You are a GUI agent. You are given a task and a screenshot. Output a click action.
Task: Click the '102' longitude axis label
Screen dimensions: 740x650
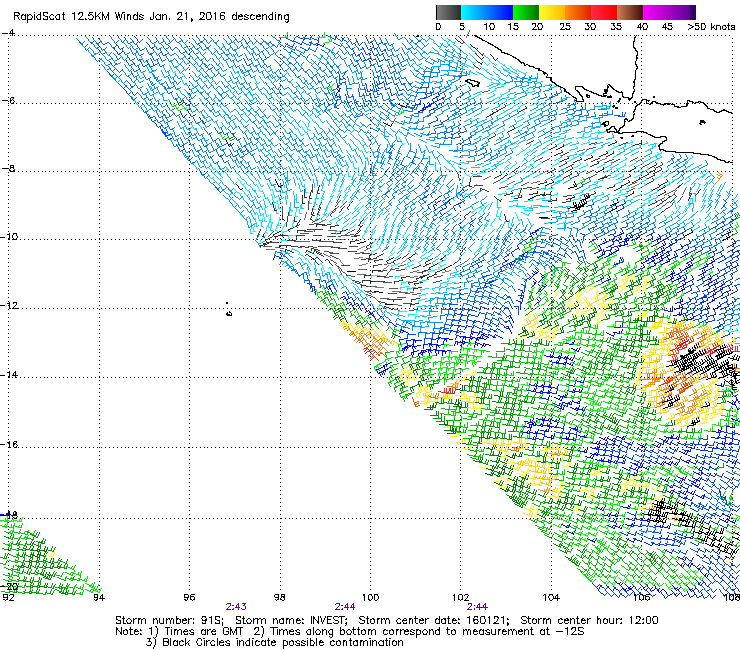pos(461,598)
